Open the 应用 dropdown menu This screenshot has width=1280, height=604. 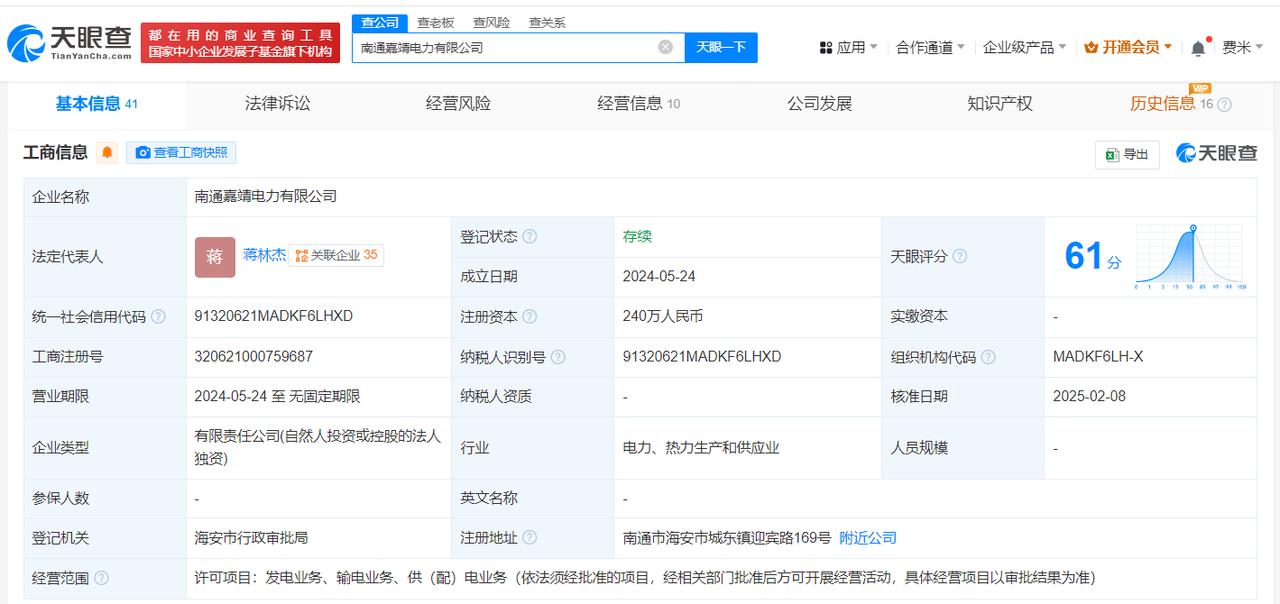[848, 47]
